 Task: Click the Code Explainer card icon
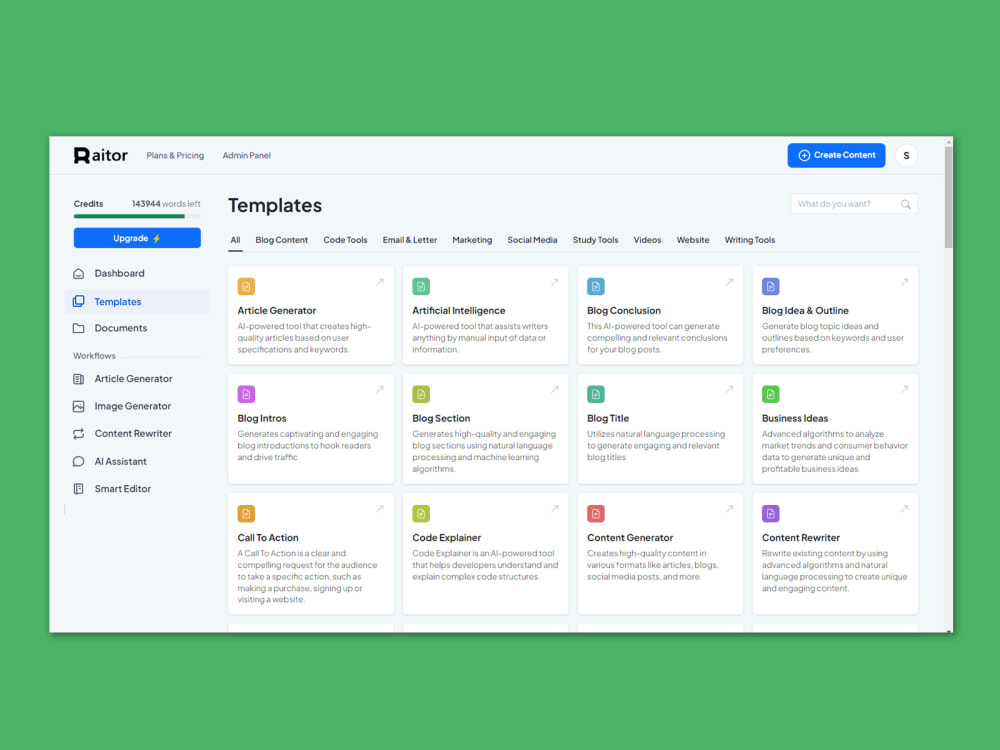coord(421,513)
